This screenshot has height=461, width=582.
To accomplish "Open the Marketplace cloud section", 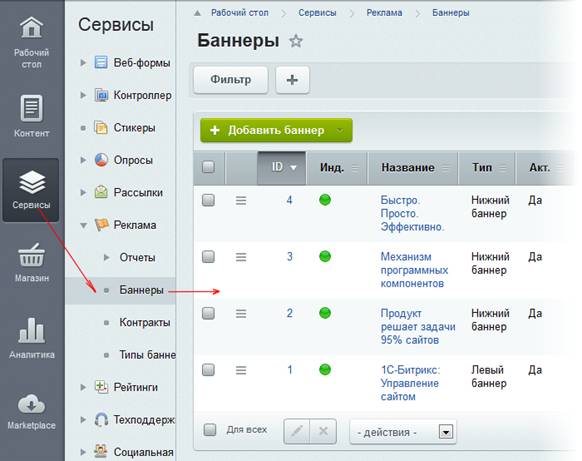I will [x=31, y=411].
